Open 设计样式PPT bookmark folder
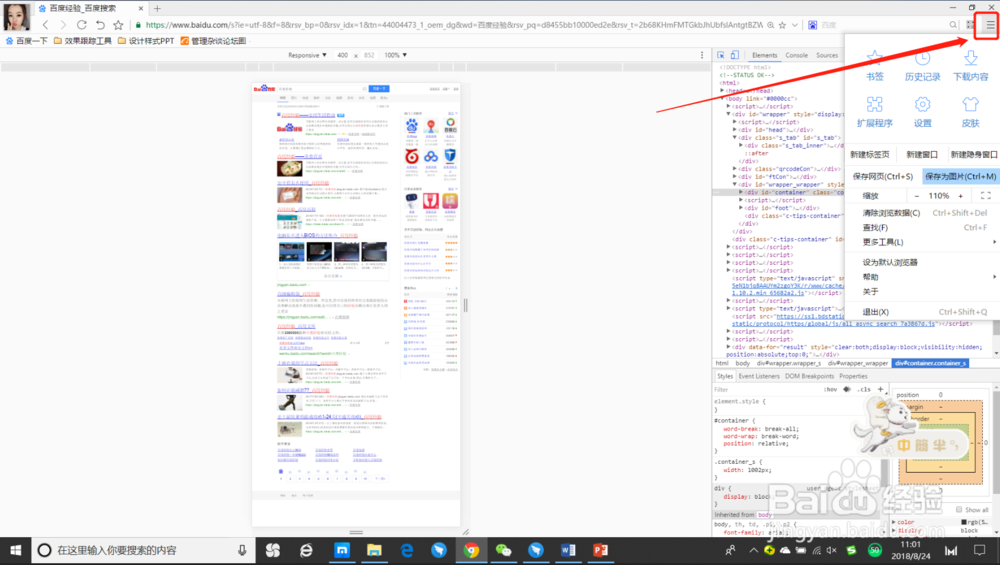 146,41
